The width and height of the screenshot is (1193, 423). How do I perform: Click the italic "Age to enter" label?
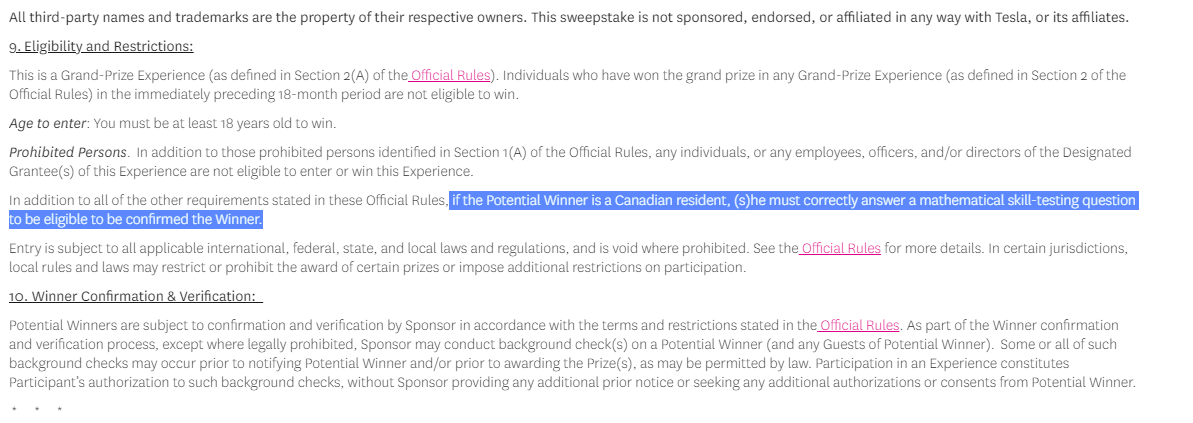pyautogui.click(x=48, y=123)
